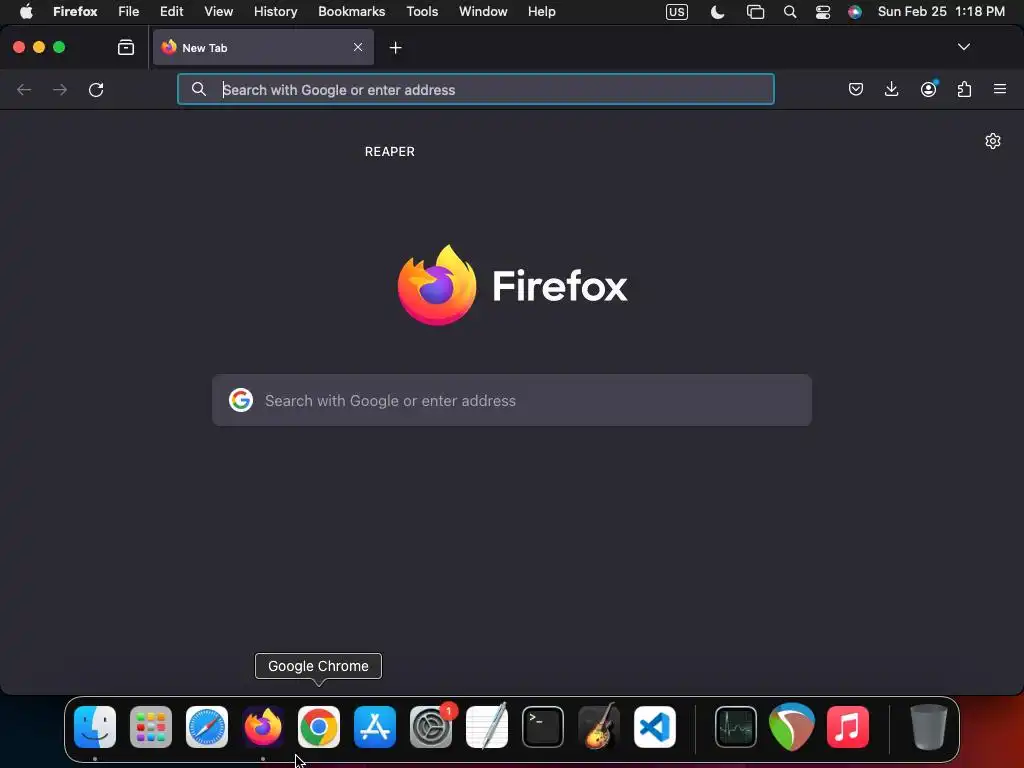The height and width of the screenshot is (768, 1024).
Task: Open the date and time clock
Action: [x=941, y=12]
